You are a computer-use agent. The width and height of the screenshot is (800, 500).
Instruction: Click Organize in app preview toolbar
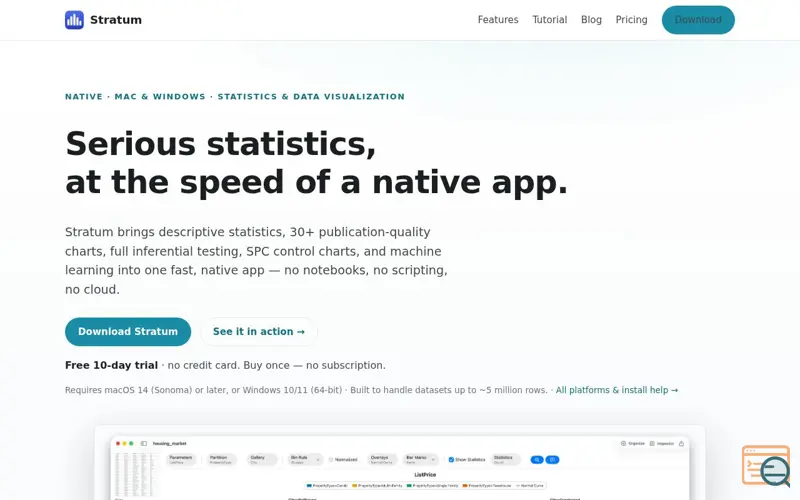(x=633, y=443)
